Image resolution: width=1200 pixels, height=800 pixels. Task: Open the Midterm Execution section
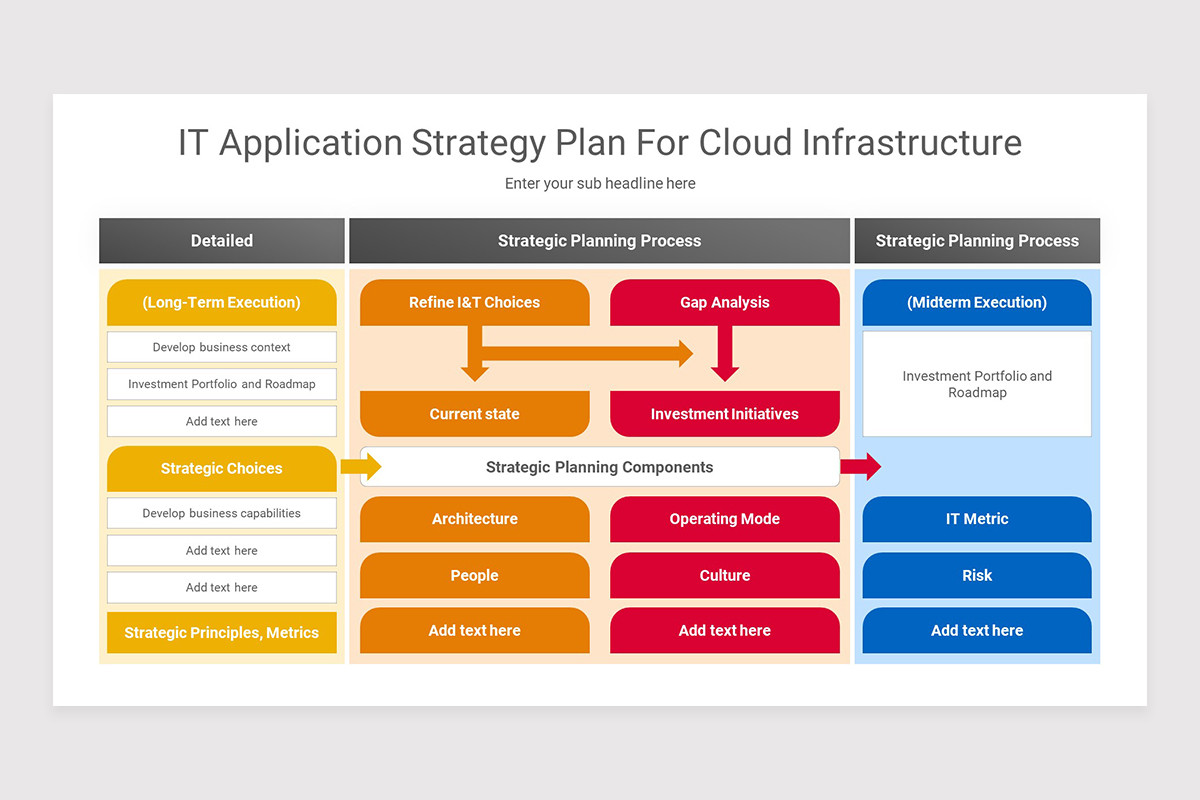tap(976, 302)
